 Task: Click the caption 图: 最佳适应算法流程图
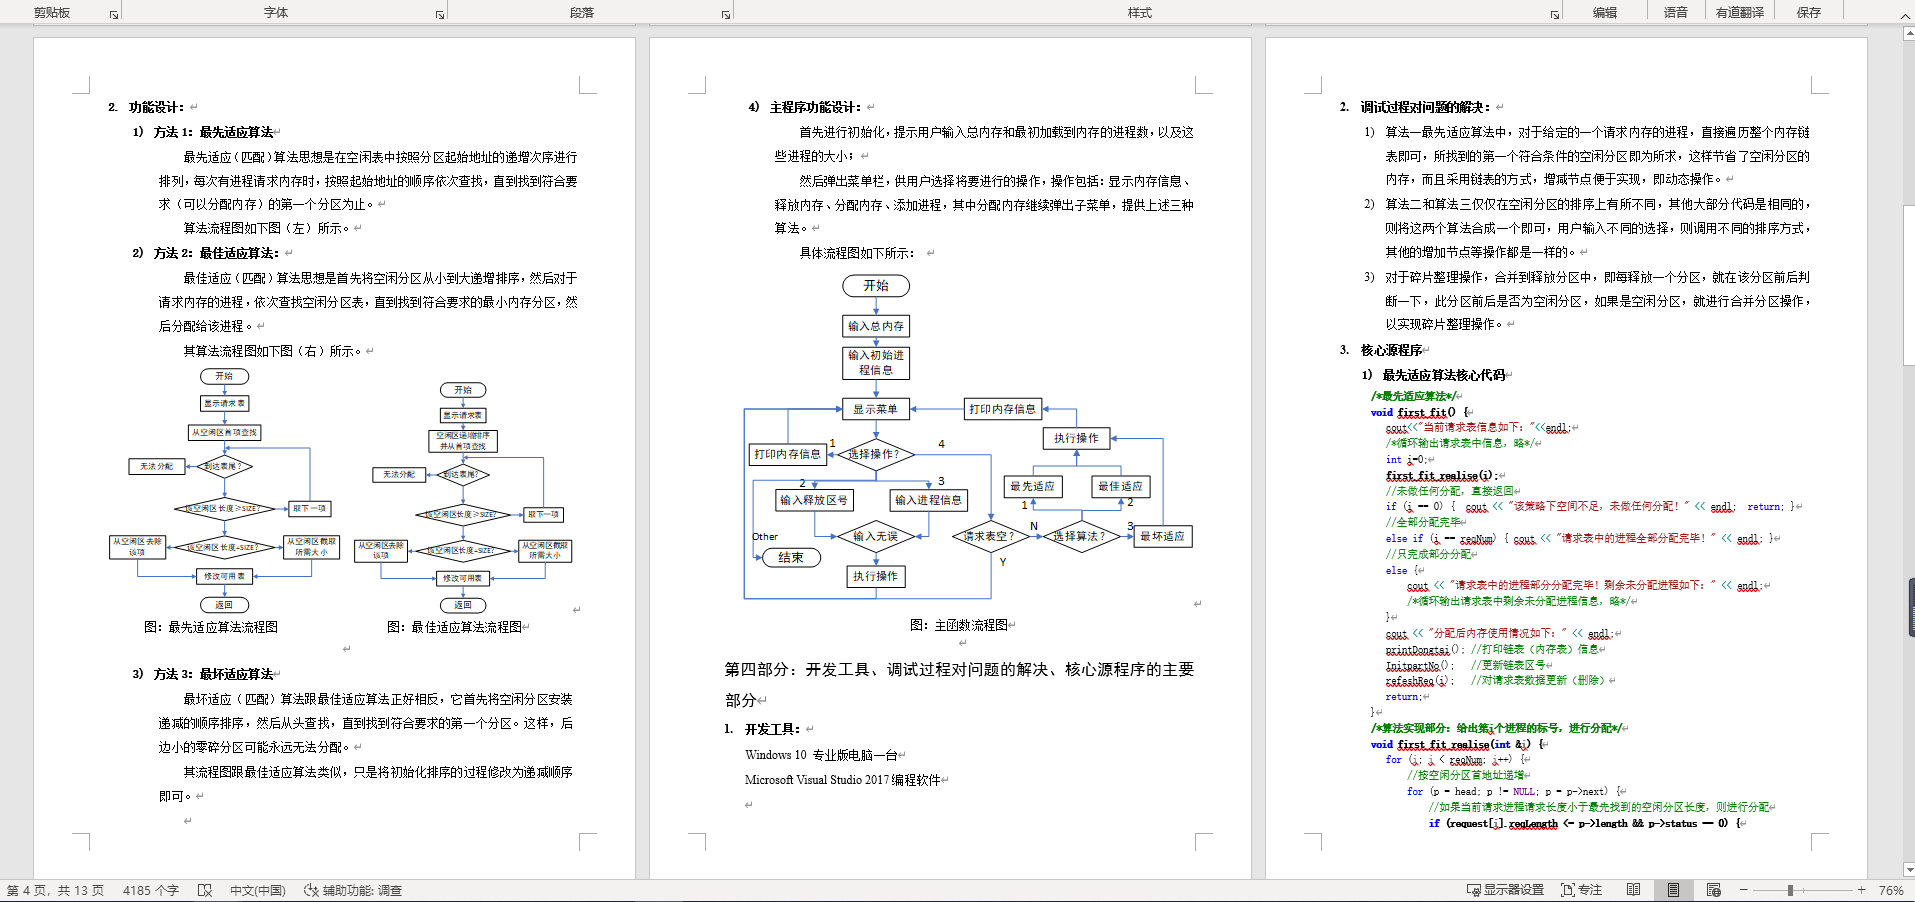click(x=454, y=627)
